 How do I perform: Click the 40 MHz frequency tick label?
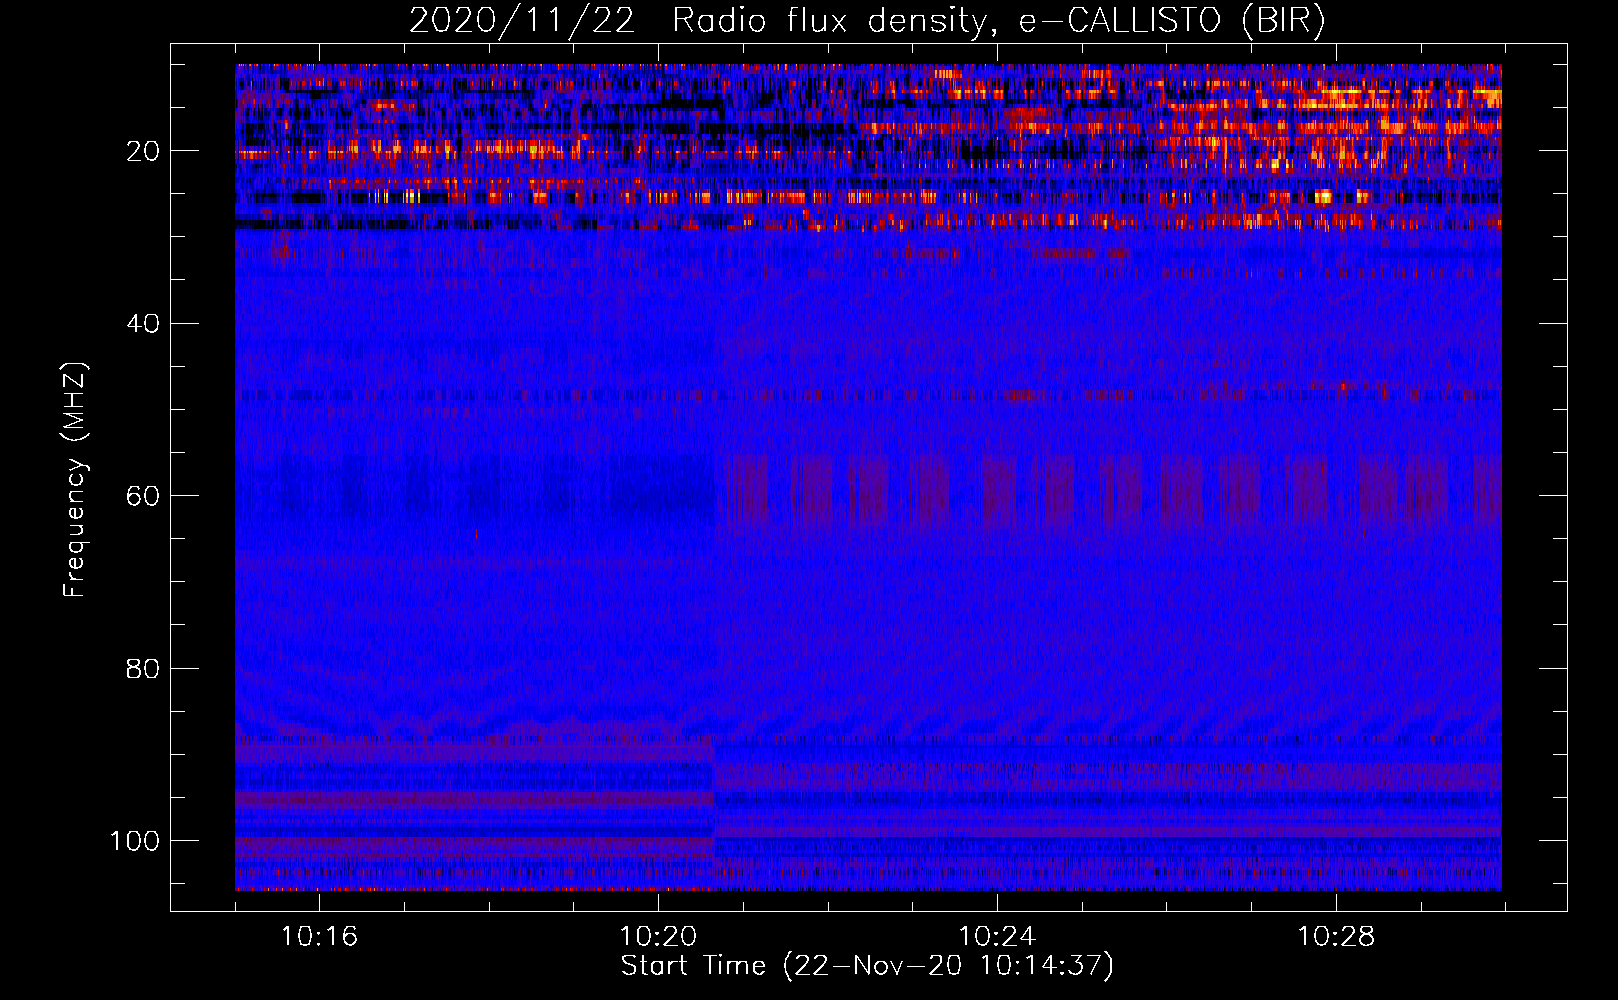[x=143, y=324]
